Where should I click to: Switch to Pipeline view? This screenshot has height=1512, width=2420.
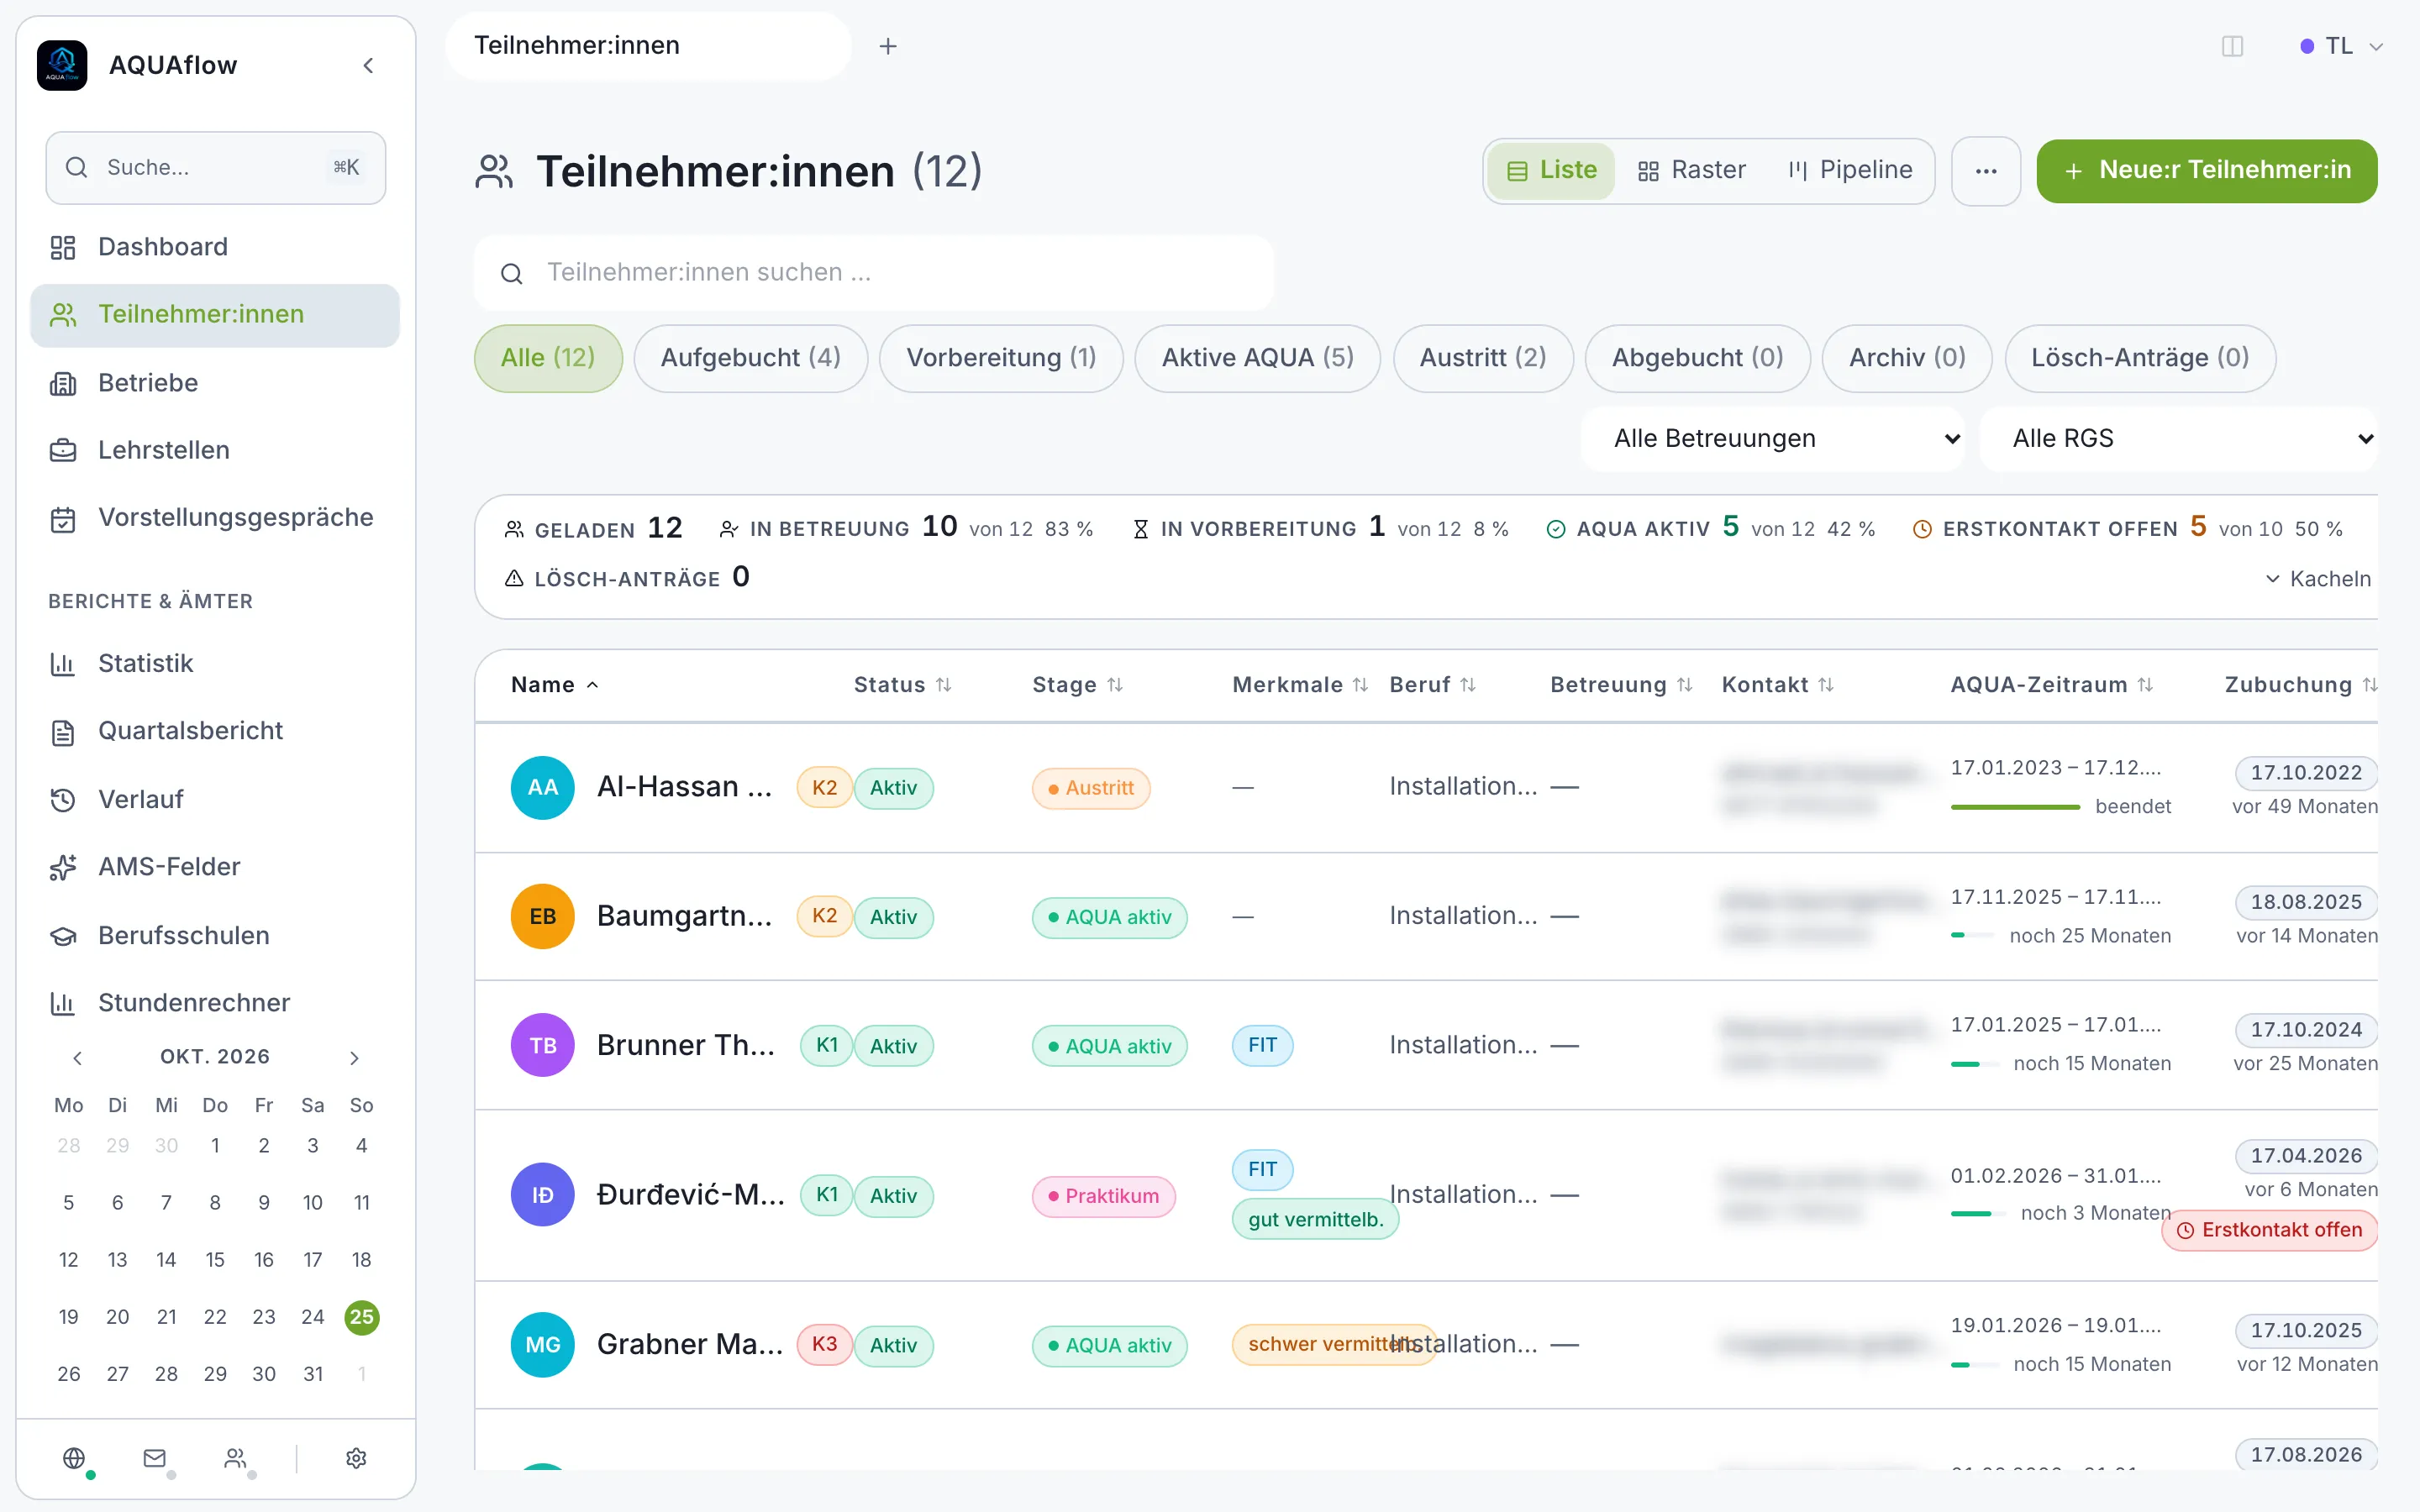pos(1850,171)
